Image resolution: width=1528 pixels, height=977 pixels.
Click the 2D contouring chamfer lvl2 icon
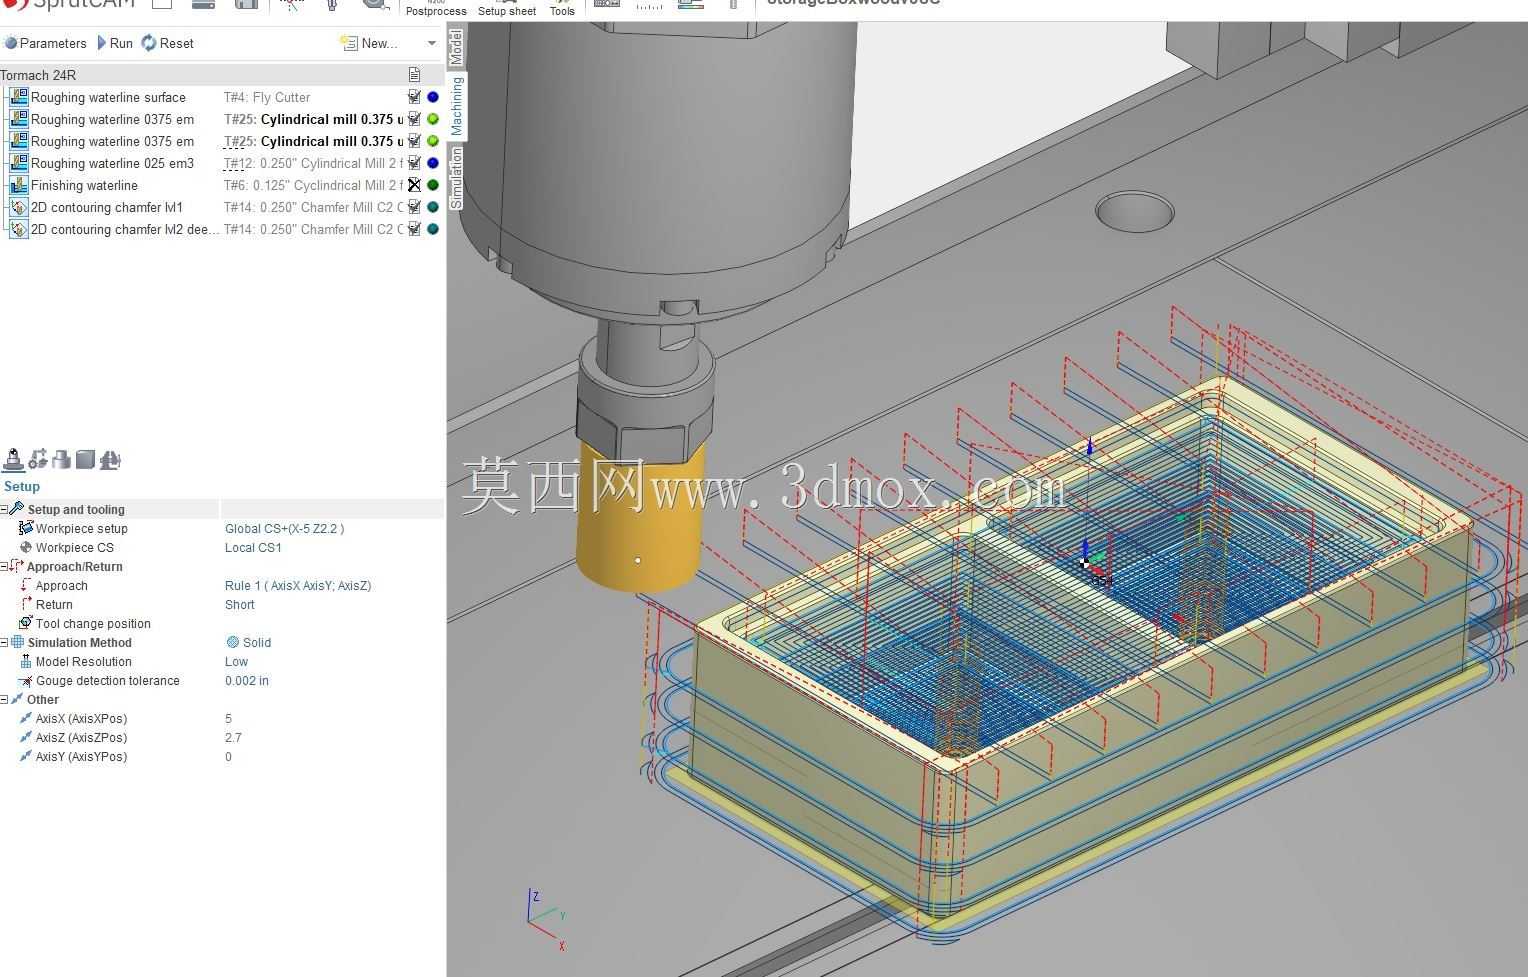[x=18, y=229]
